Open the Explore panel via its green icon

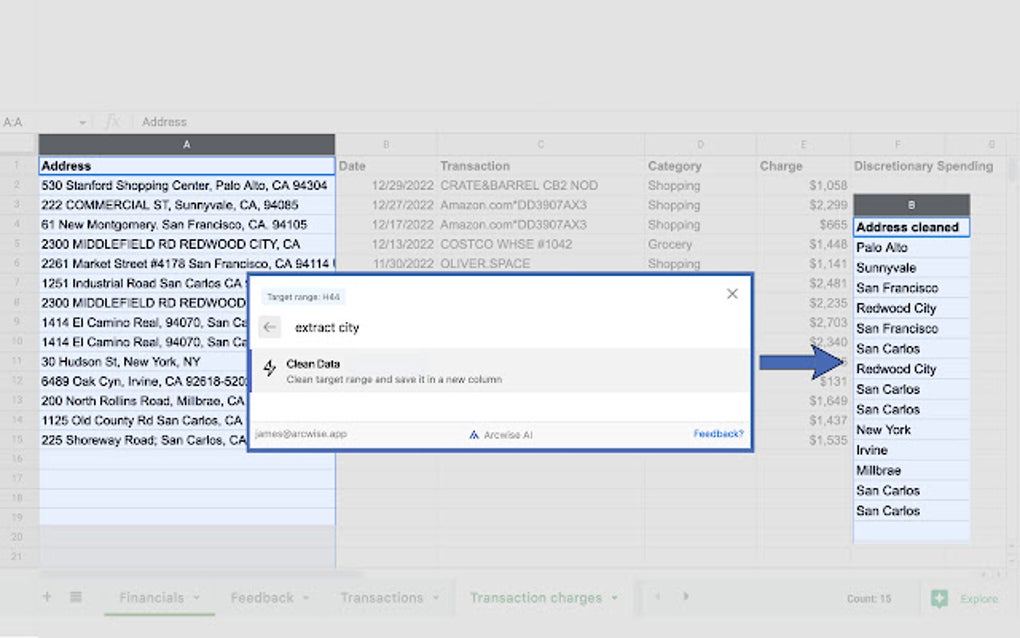[938, 598]
